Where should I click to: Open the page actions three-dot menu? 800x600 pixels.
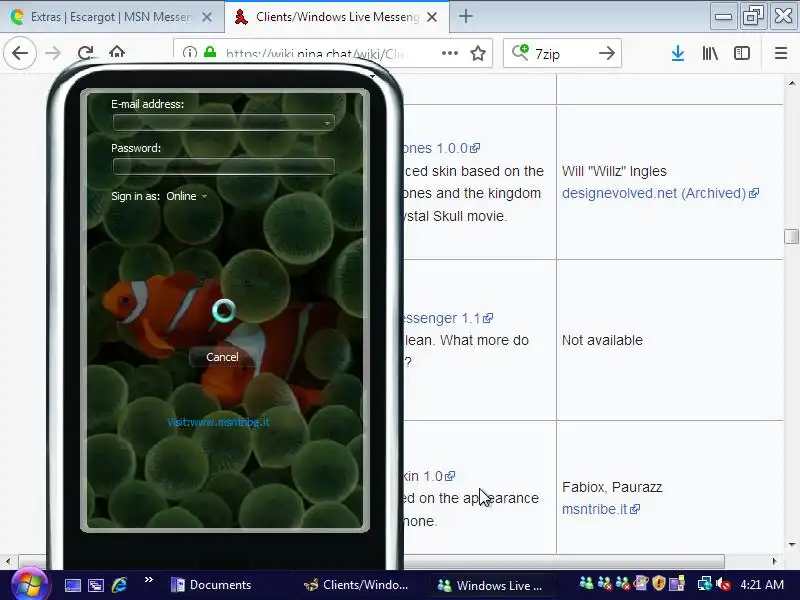click(x=449, y=53)
